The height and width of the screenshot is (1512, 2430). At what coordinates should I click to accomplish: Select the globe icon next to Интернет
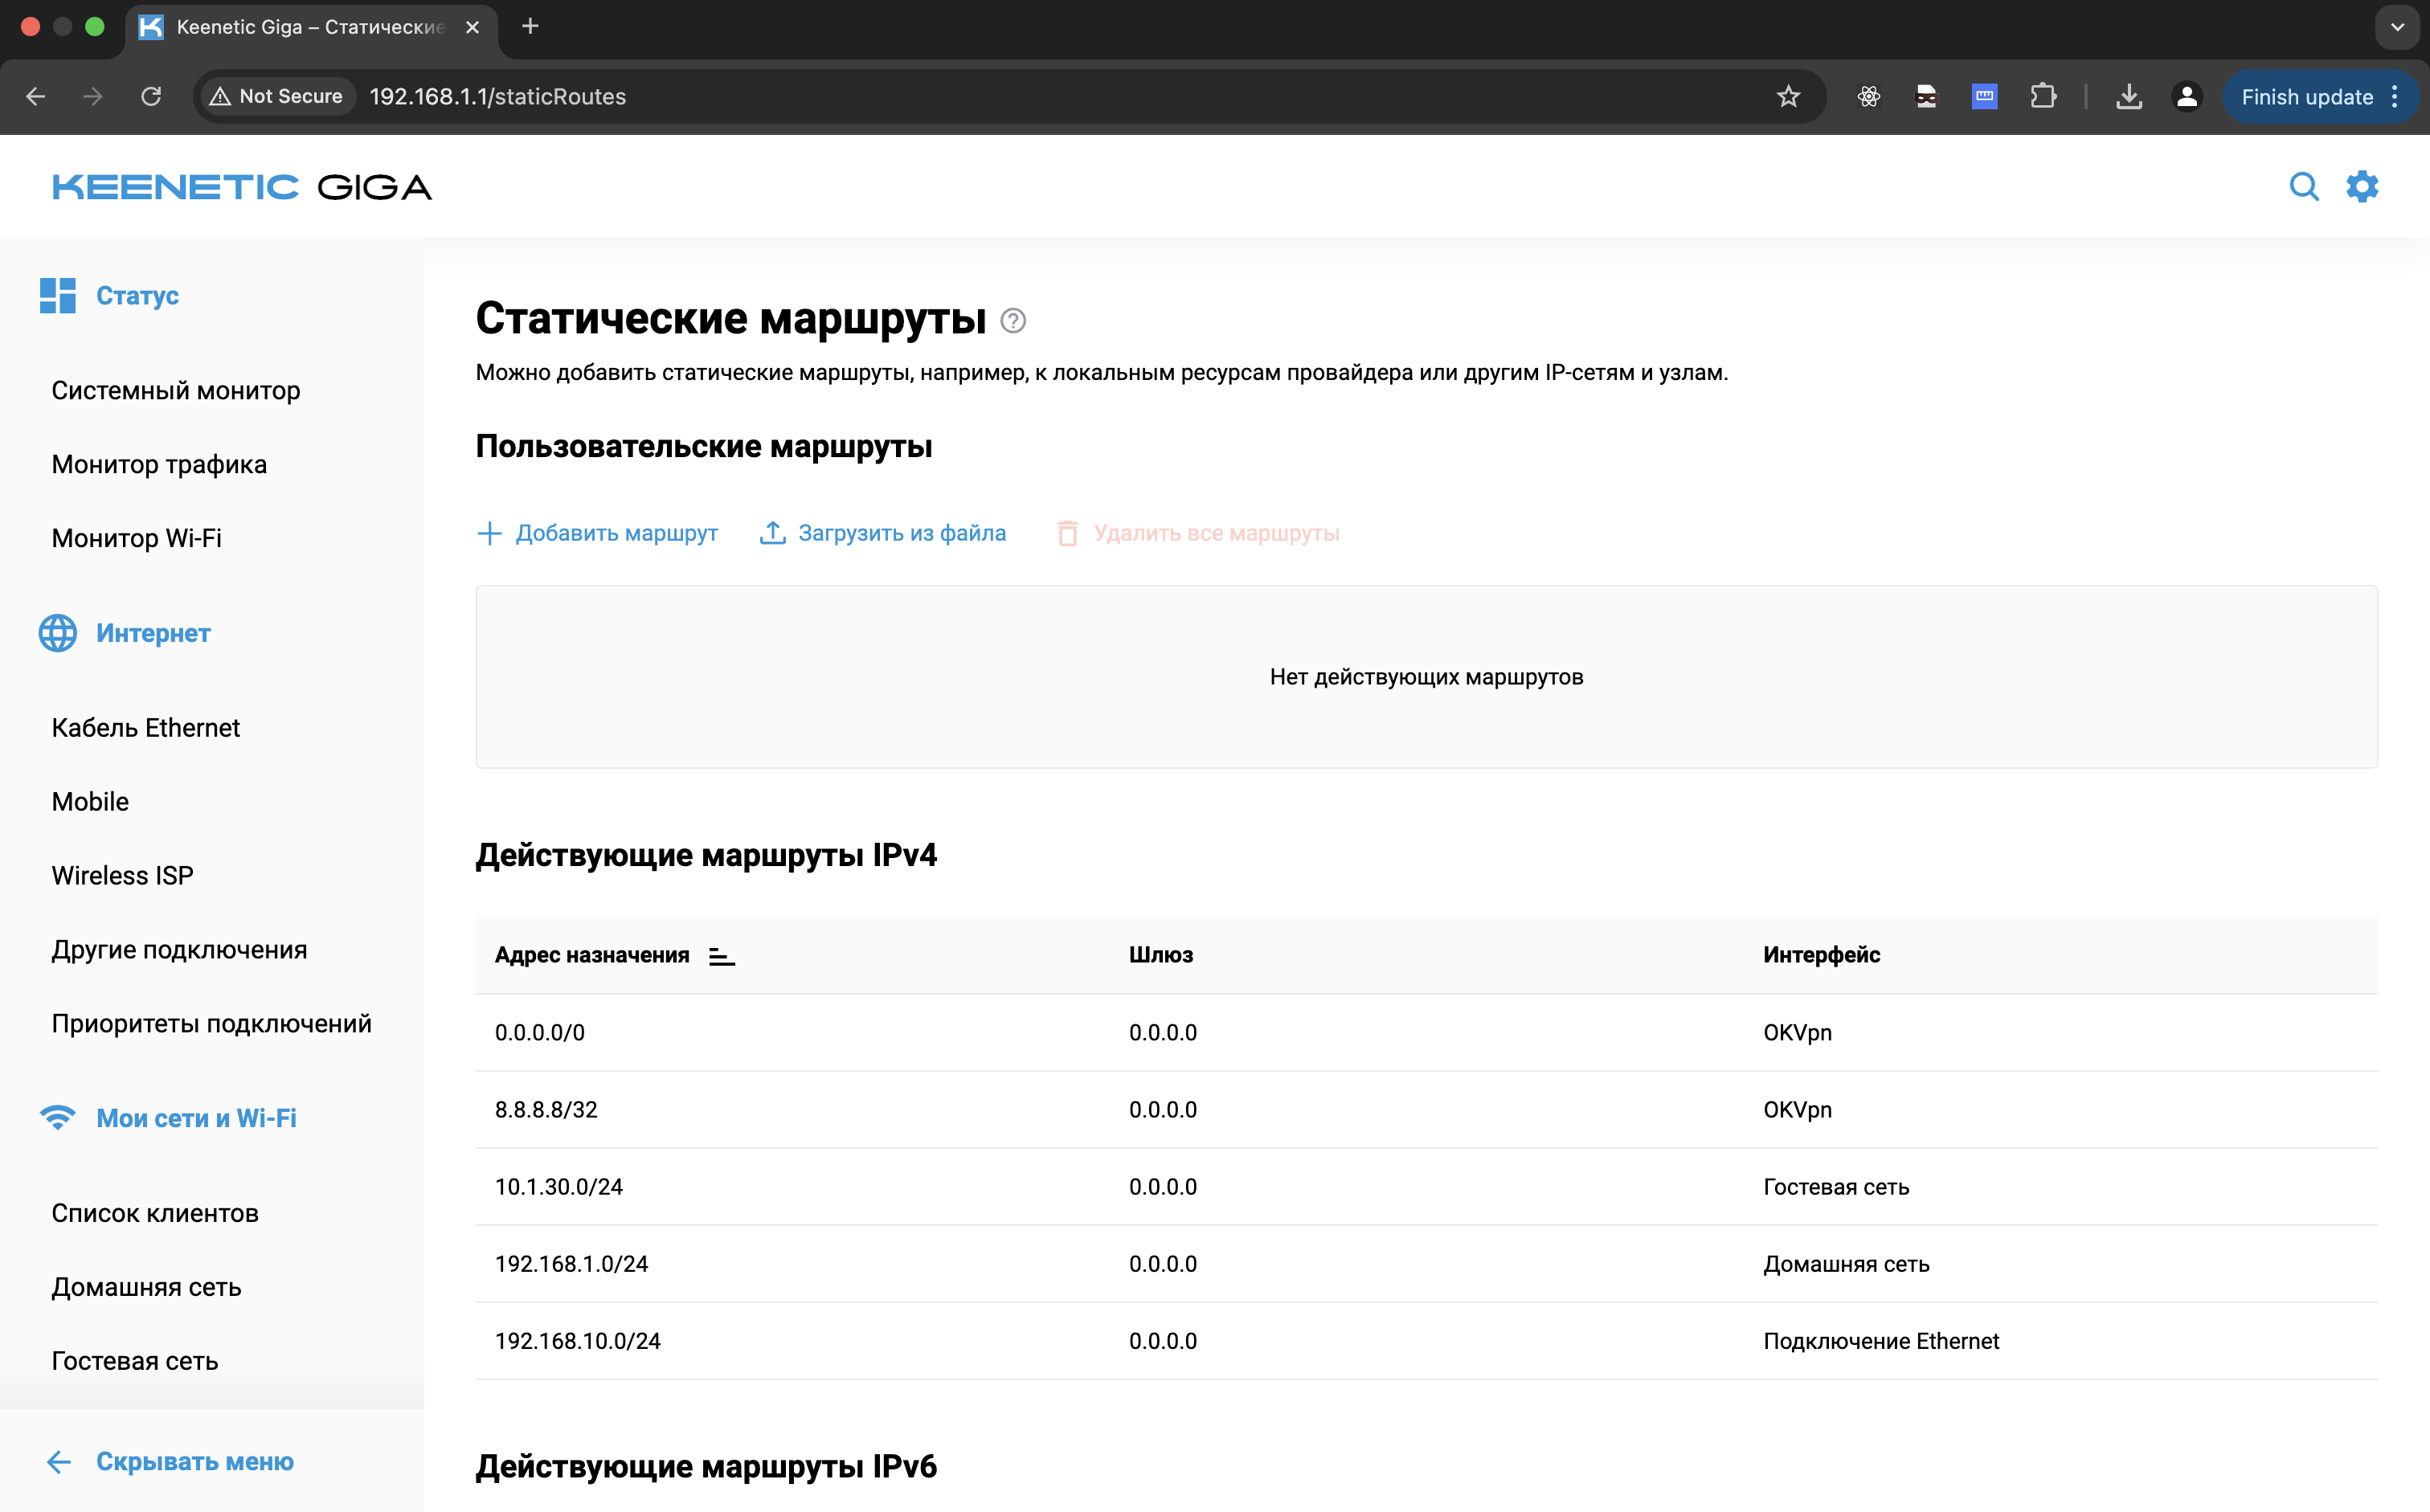(x=57, y=632)
